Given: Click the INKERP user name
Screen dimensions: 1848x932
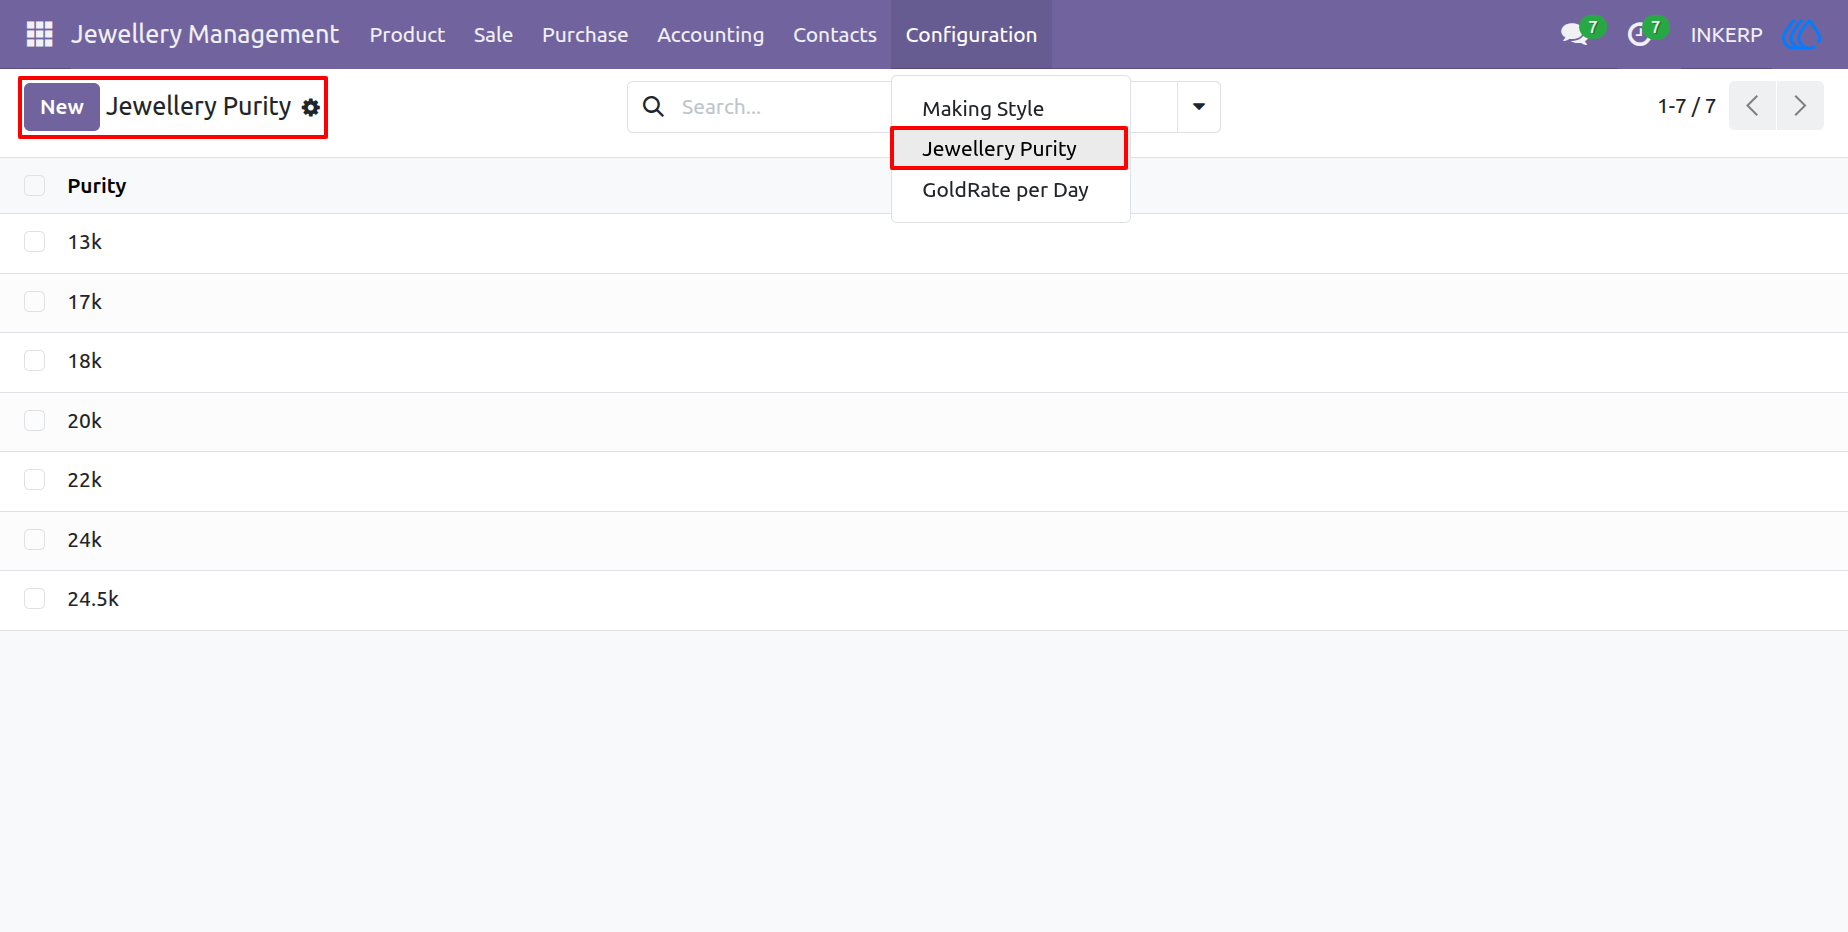Looking at the screenshot, I should [x=1726, y=35].
